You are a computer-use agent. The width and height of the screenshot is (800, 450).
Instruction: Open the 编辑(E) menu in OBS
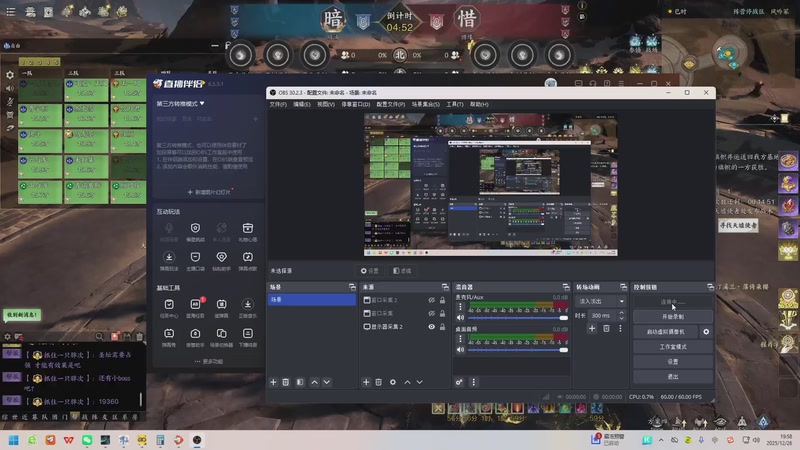[x=302, y=104]
